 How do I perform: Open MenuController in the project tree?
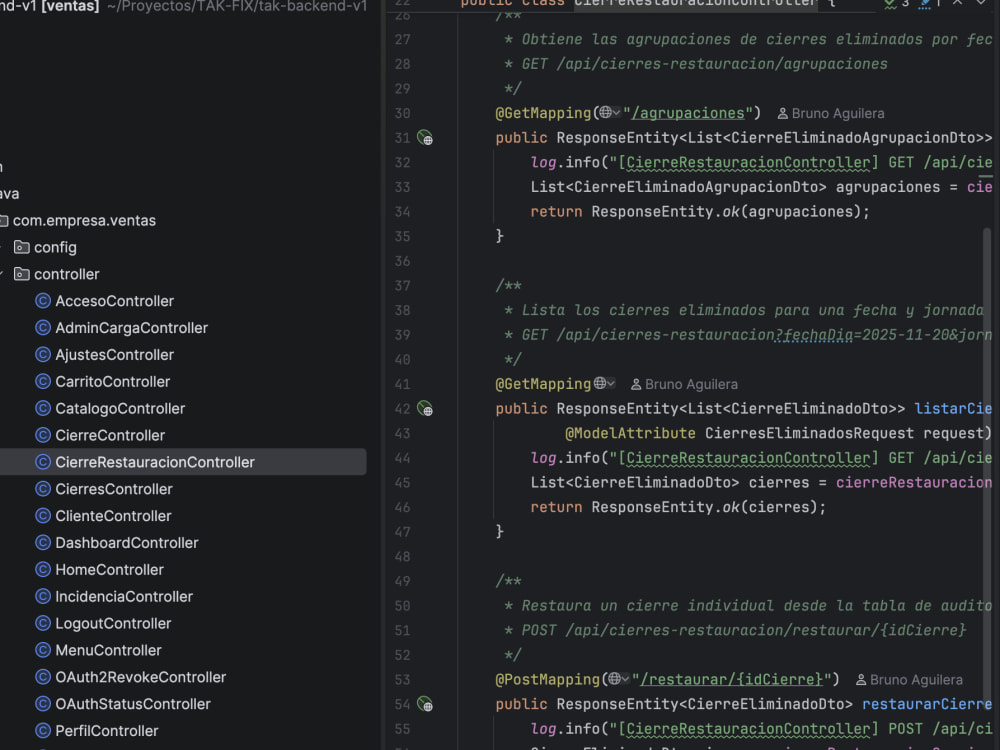click(x=108, y=650)
